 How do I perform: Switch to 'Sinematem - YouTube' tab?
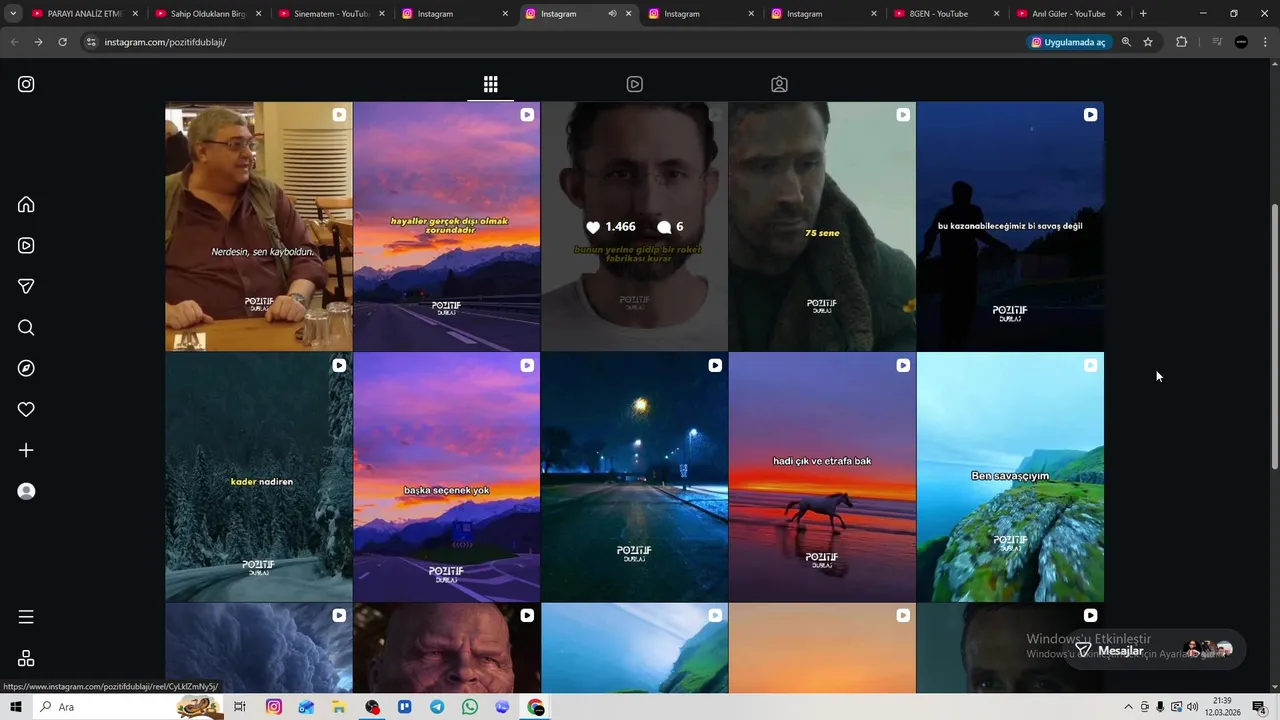click(x=331, y=14)
